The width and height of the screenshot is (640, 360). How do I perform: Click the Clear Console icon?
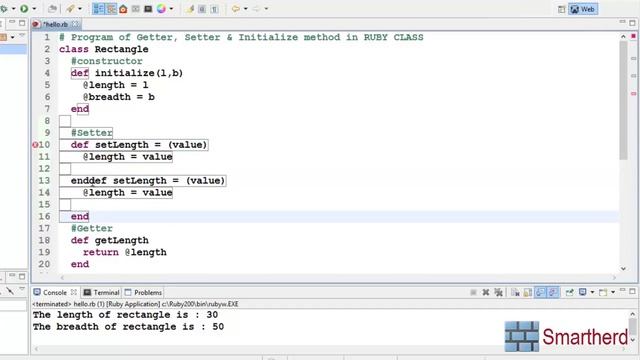[x=515, y=293]
